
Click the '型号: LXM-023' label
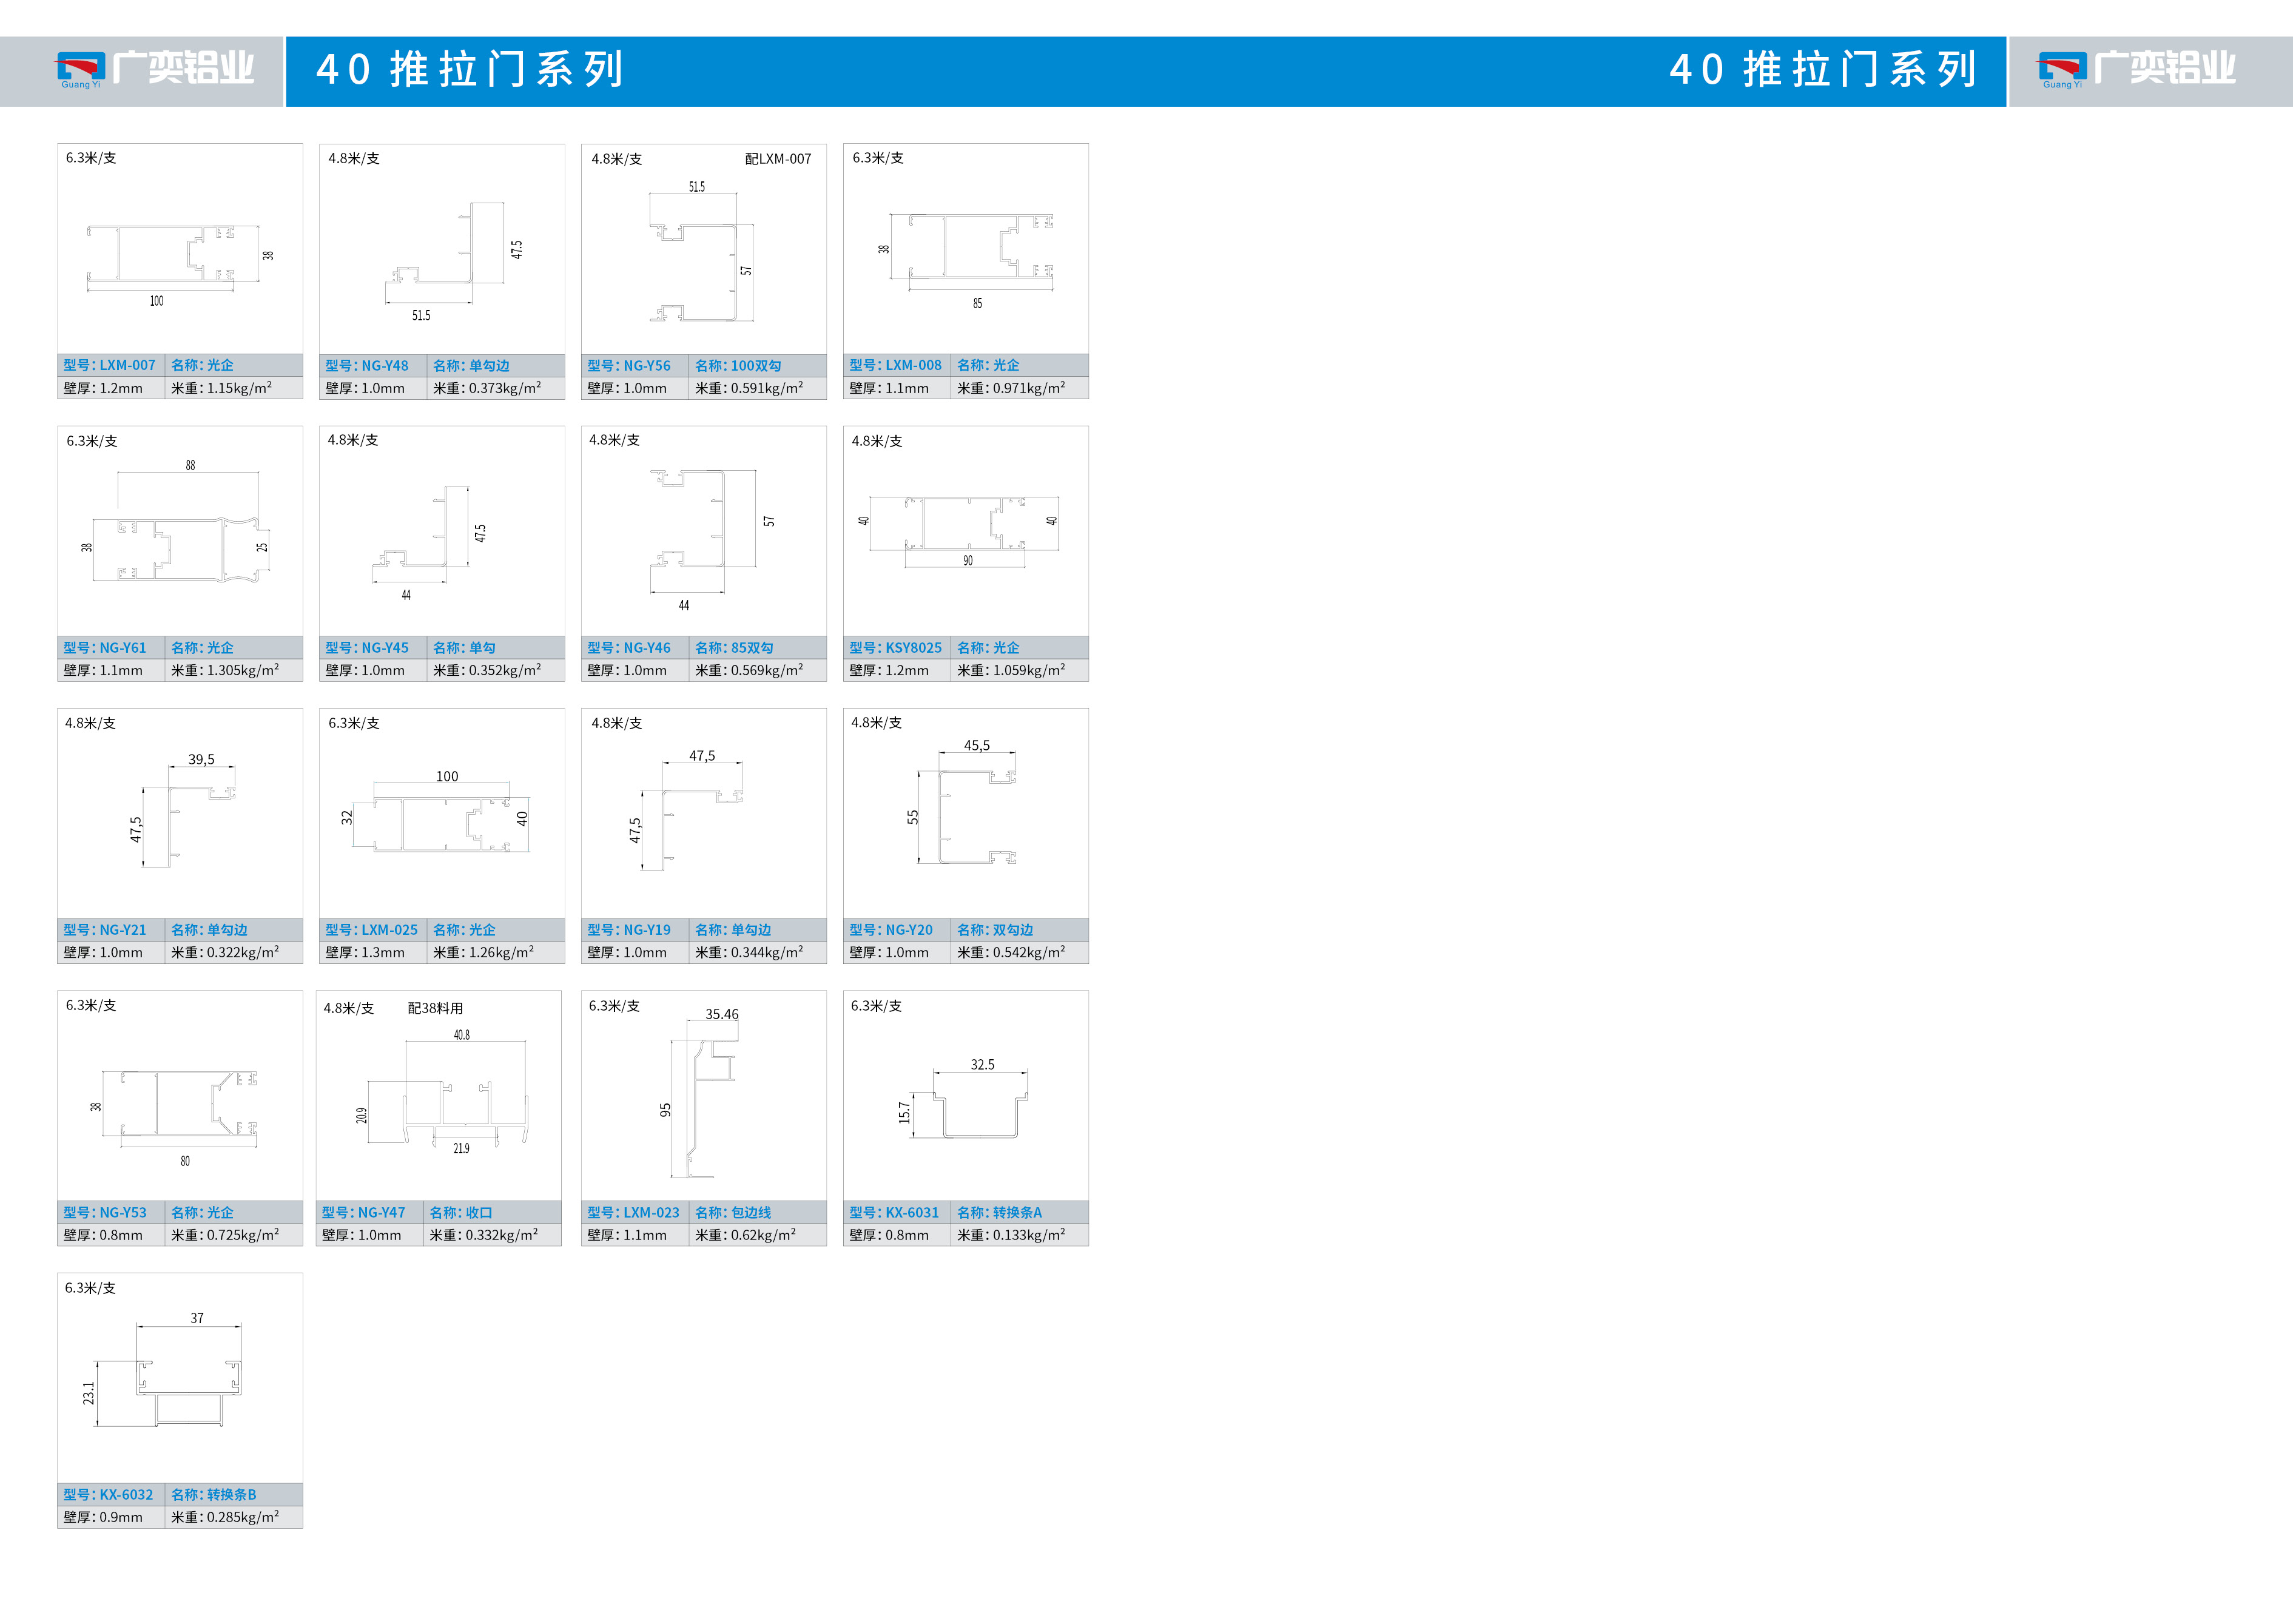pyautogui.click(x=634, y=1213)
